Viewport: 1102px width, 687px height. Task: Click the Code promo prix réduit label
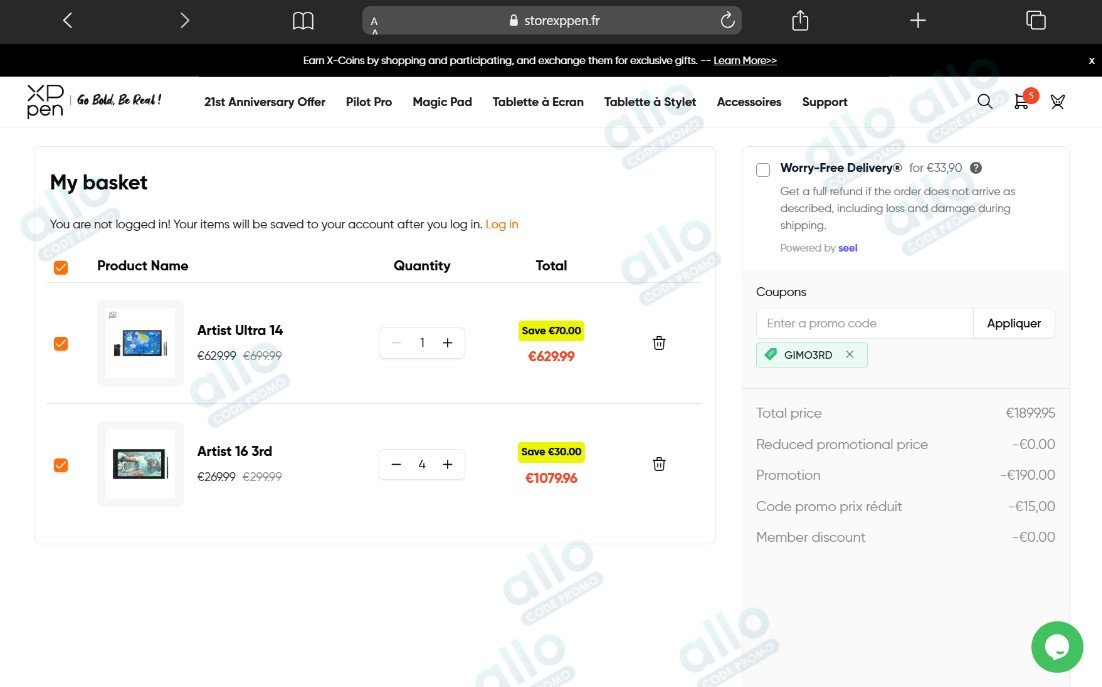(x=829, y=506)
